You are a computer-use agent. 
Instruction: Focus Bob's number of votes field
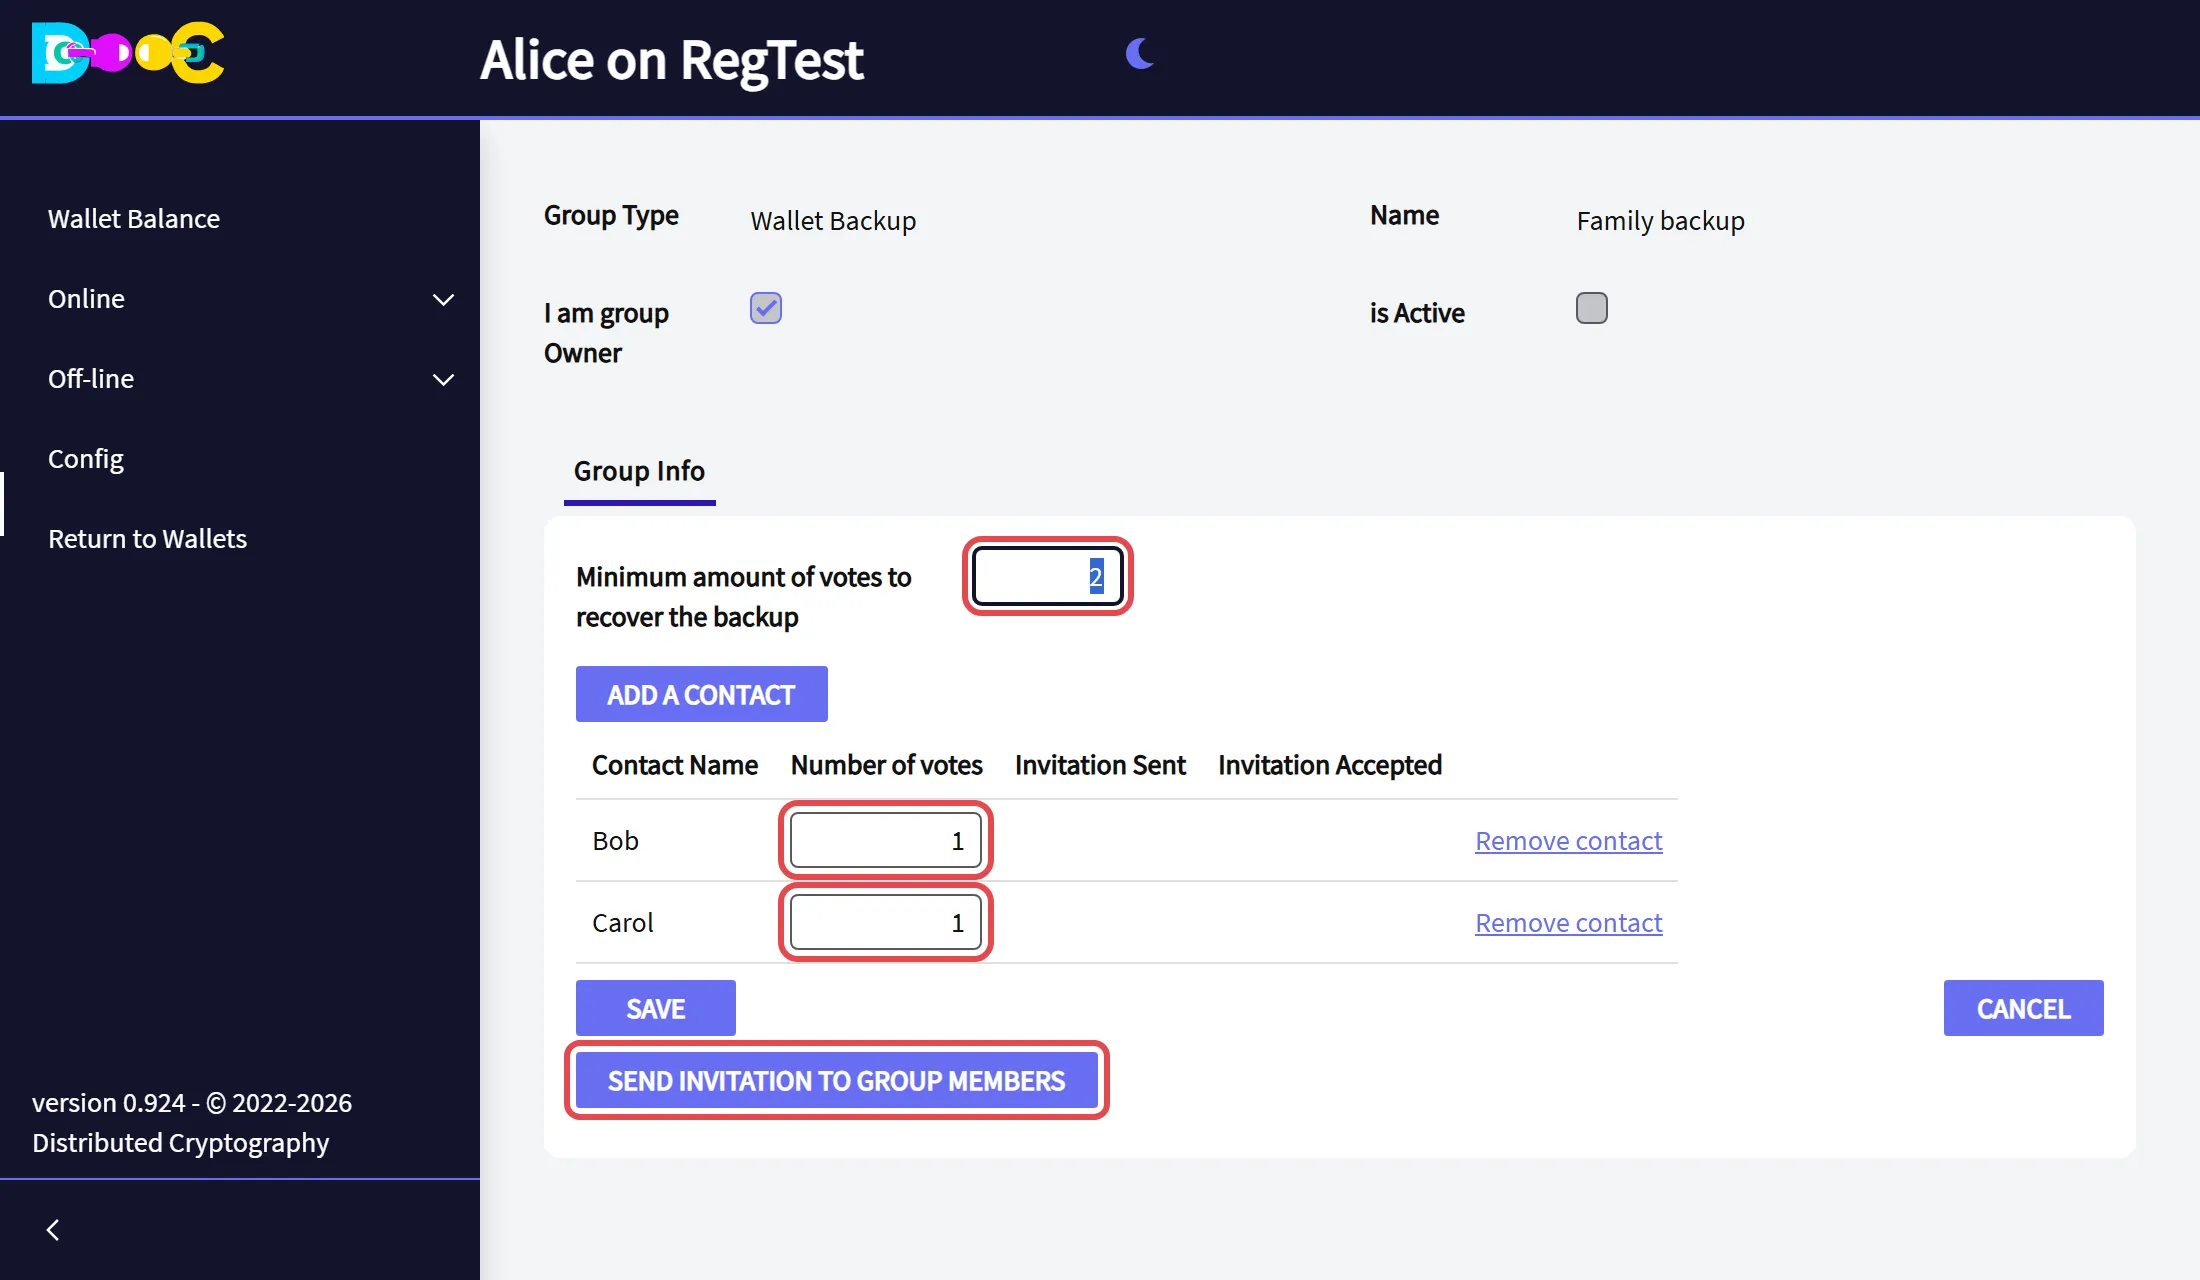[885, 840]
